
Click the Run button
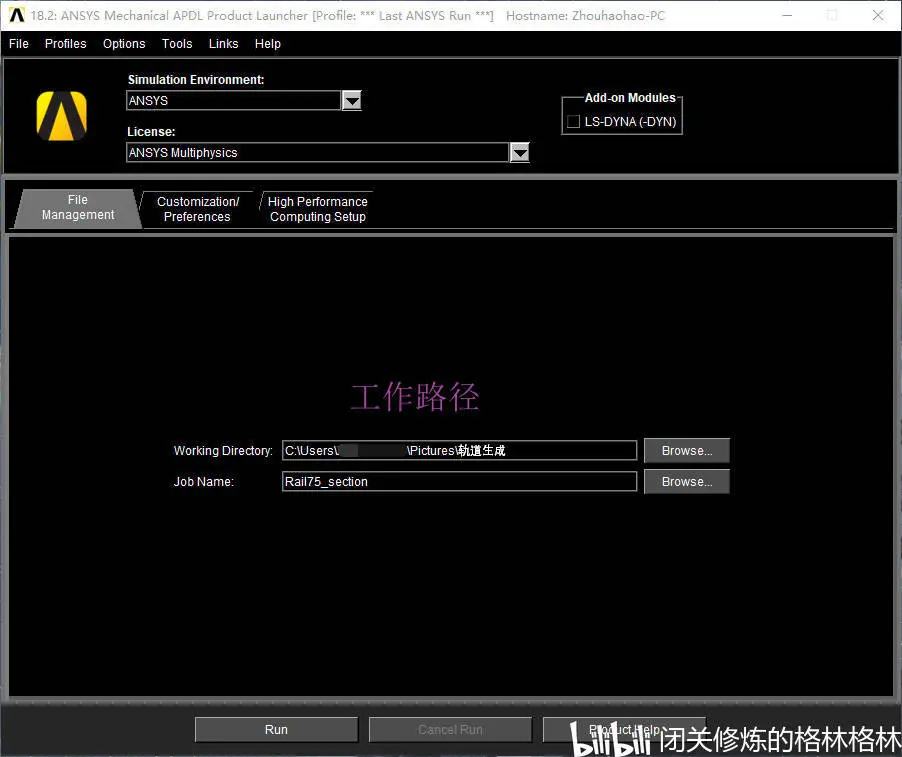276,729
